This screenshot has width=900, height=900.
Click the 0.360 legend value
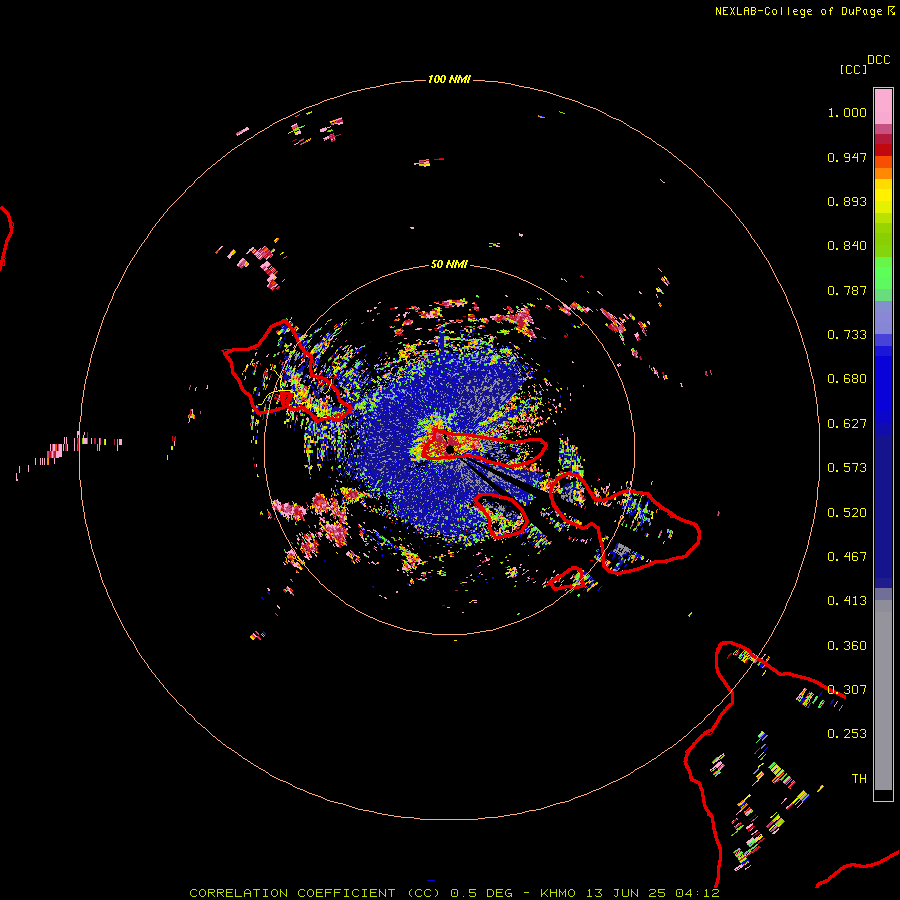click(x=847, y=646)
